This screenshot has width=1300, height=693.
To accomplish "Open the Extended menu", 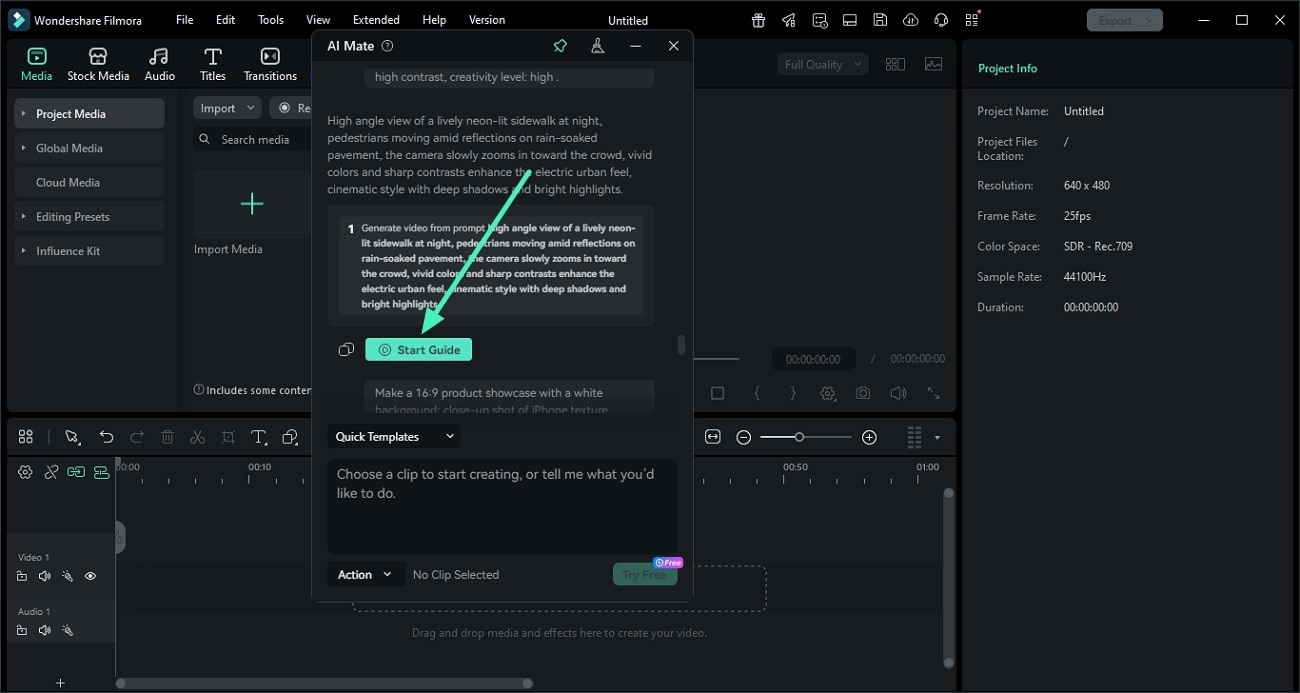I will (x=376, y=20).
